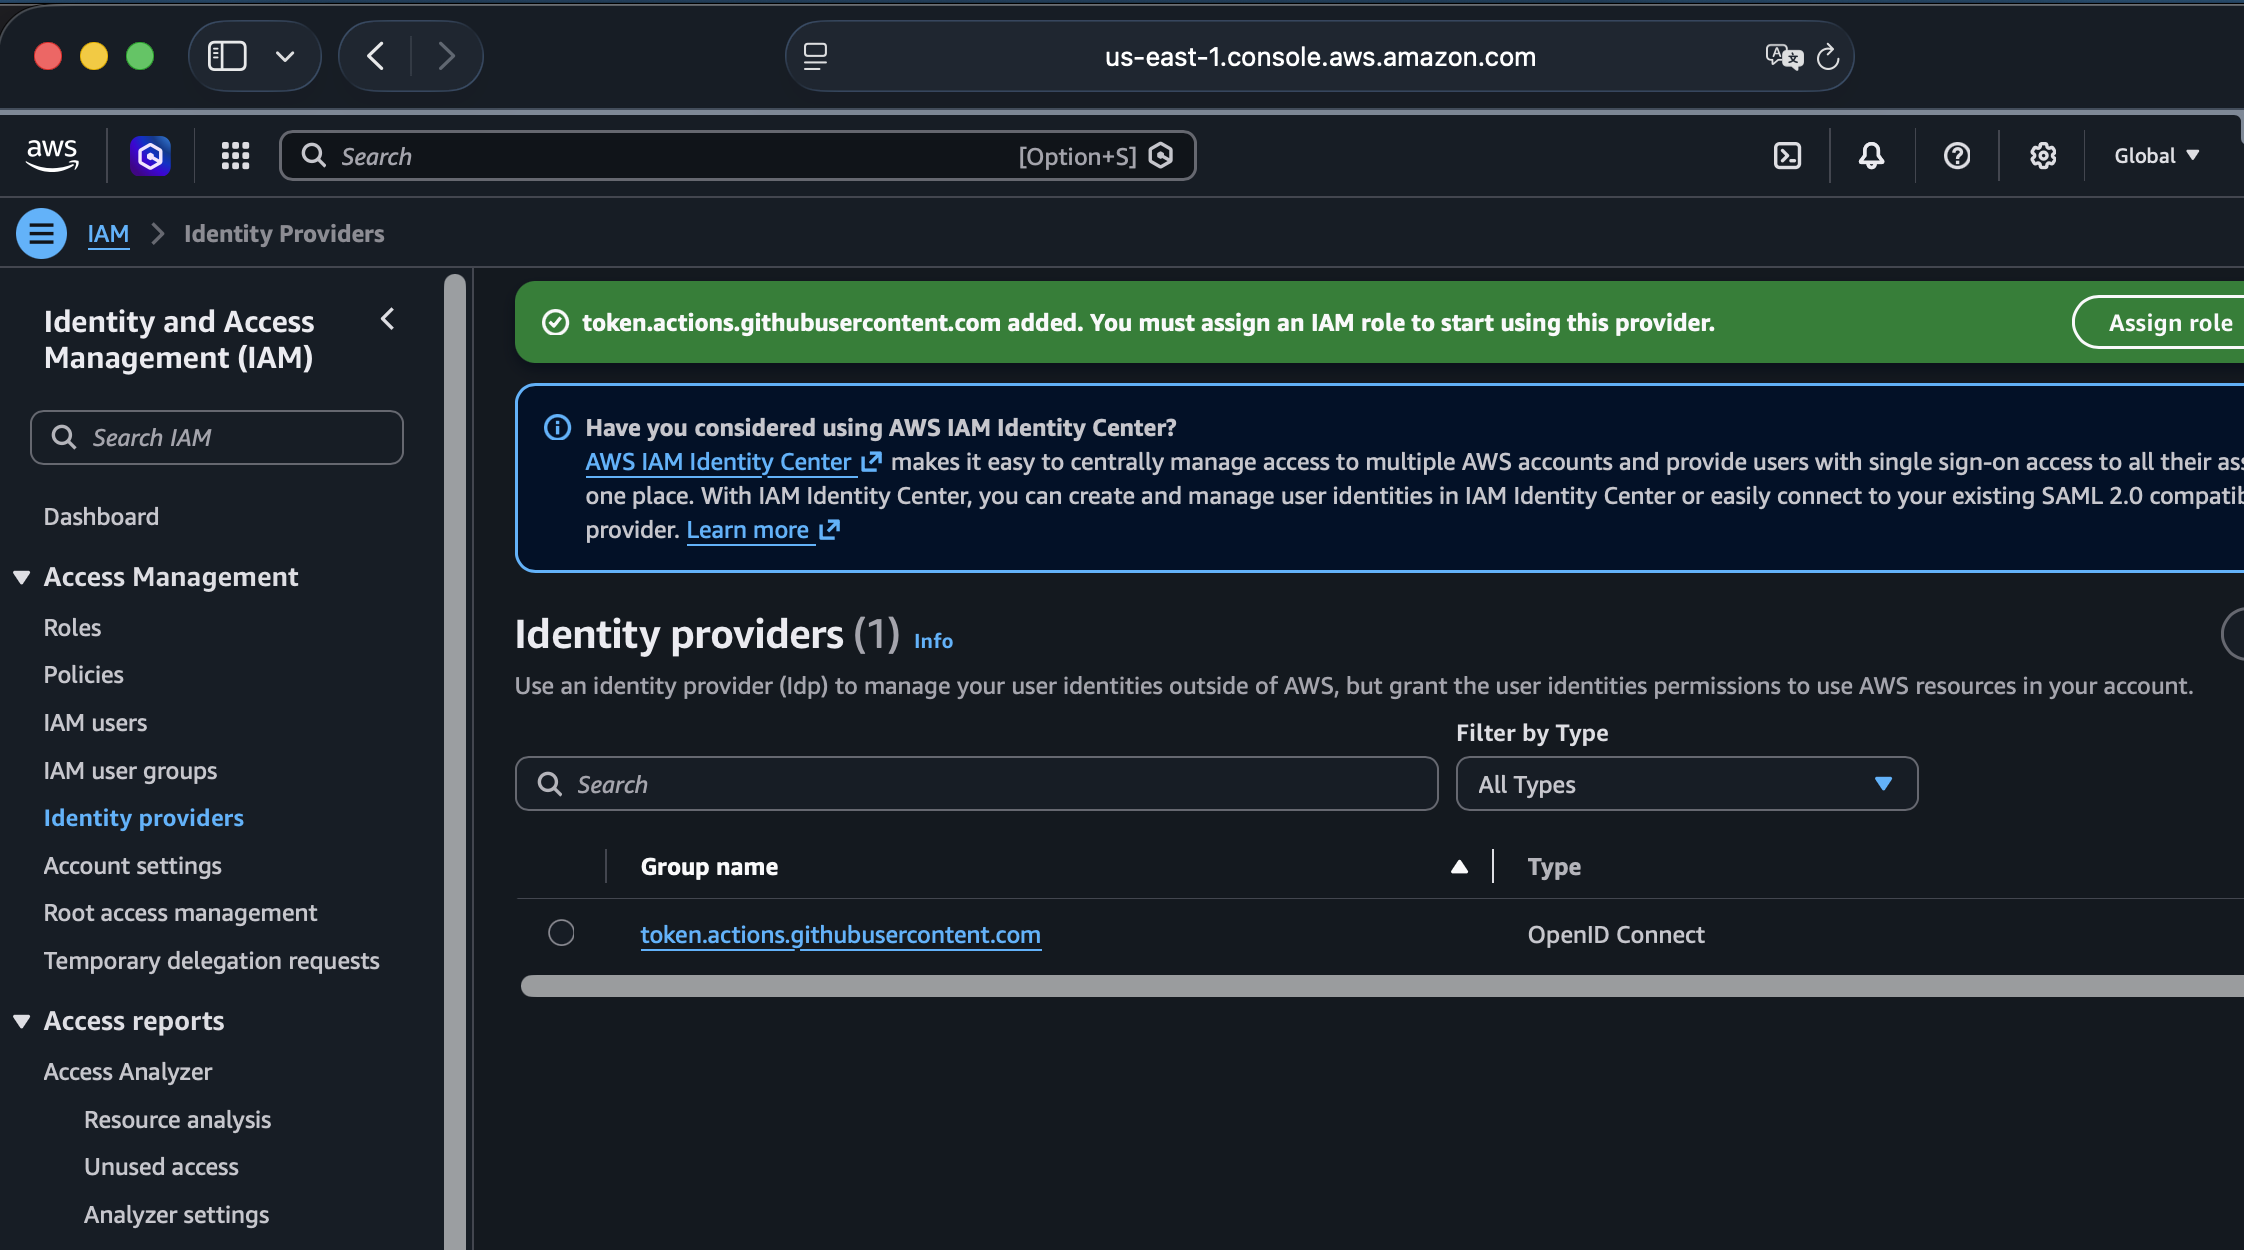Open the notifications bell
This screenshot has height=1250, width=2244.
coord(1871,156)
